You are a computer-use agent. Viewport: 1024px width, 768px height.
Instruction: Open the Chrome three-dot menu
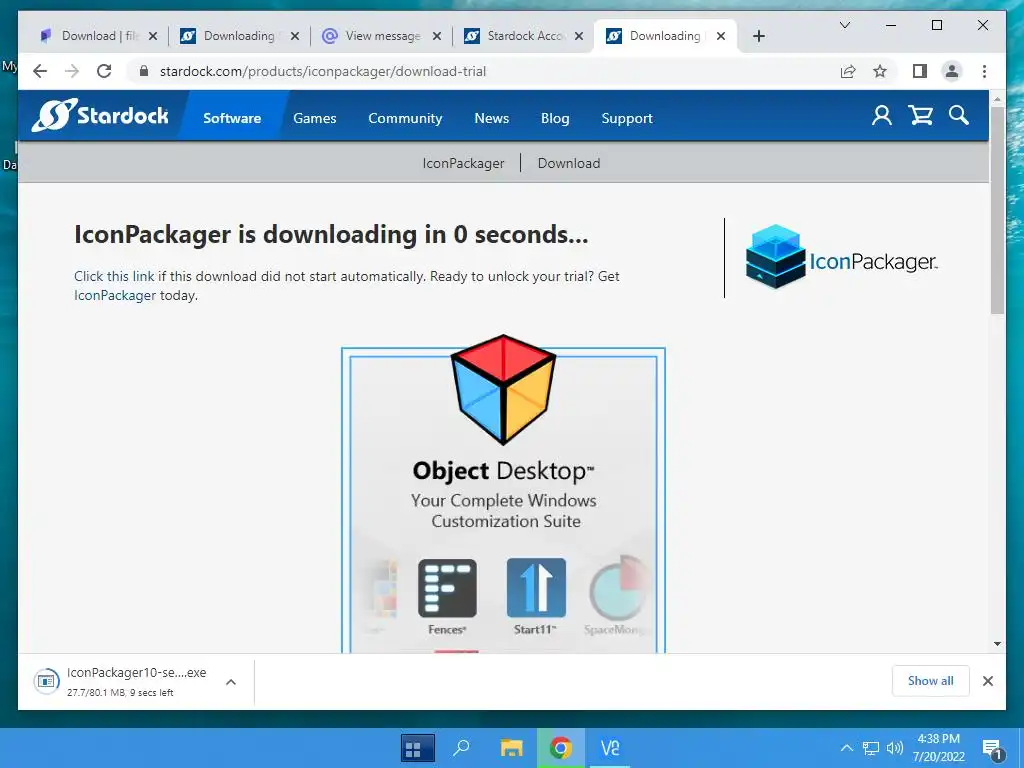pyautogui.click(x=984, y=71)
